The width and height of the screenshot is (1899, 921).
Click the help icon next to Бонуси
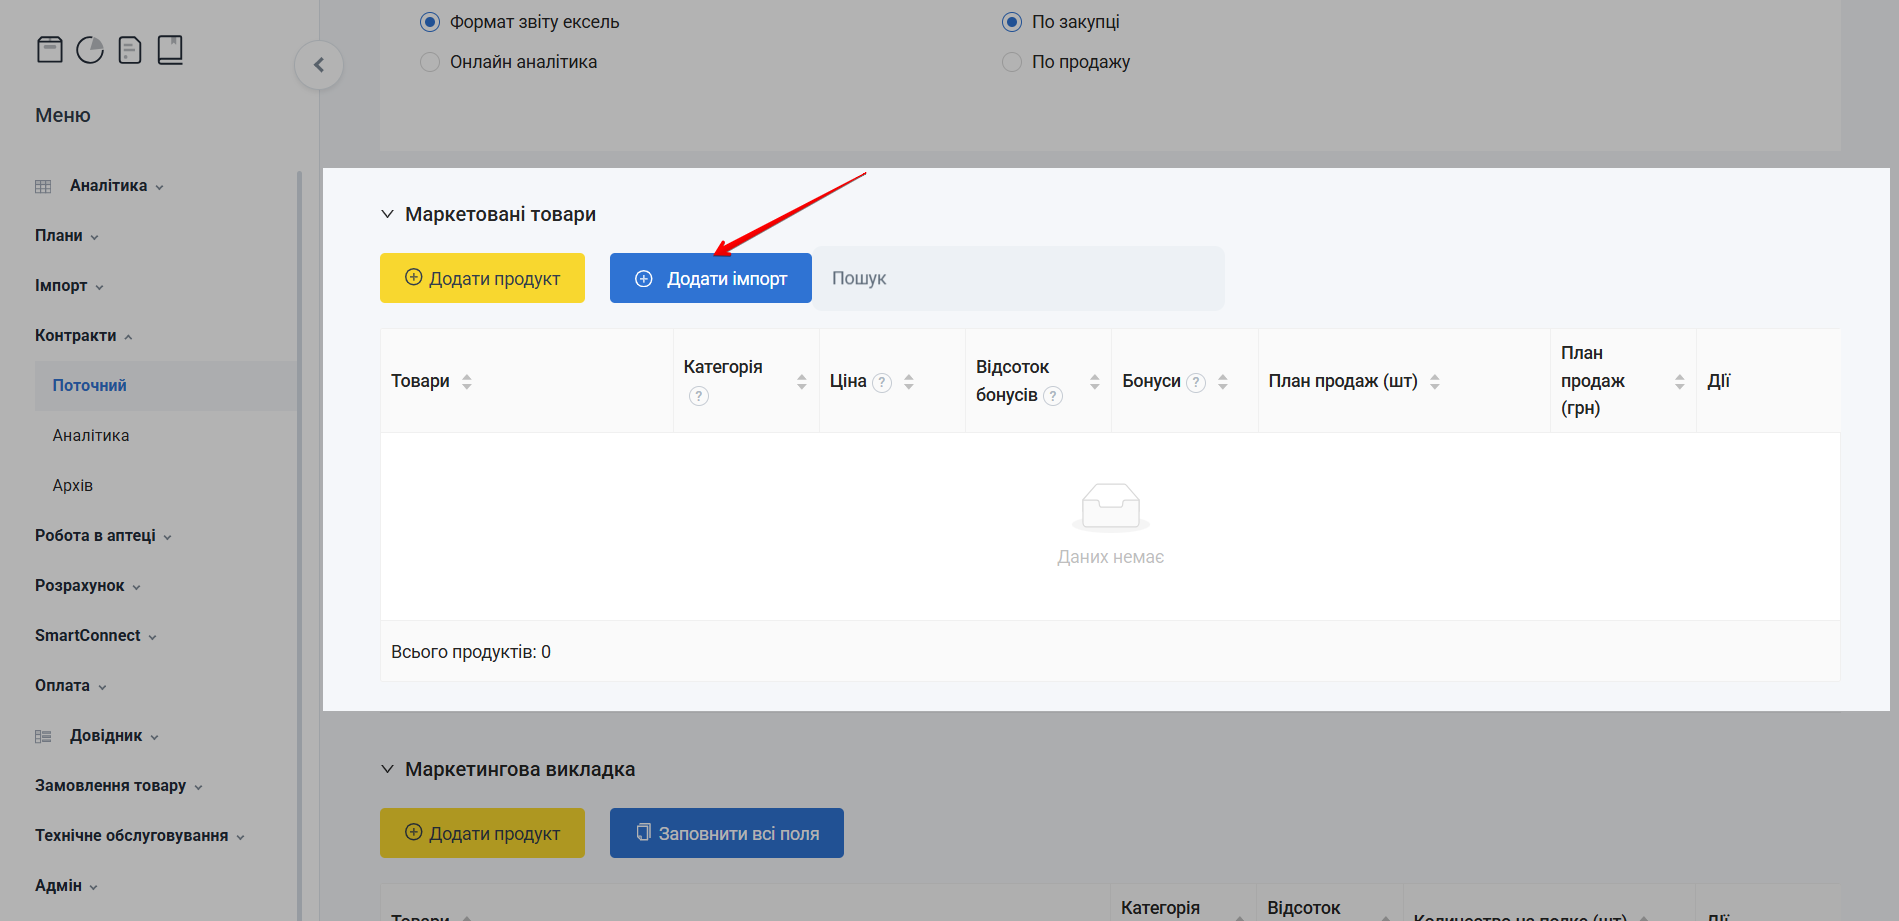(x=1196, y=382)
